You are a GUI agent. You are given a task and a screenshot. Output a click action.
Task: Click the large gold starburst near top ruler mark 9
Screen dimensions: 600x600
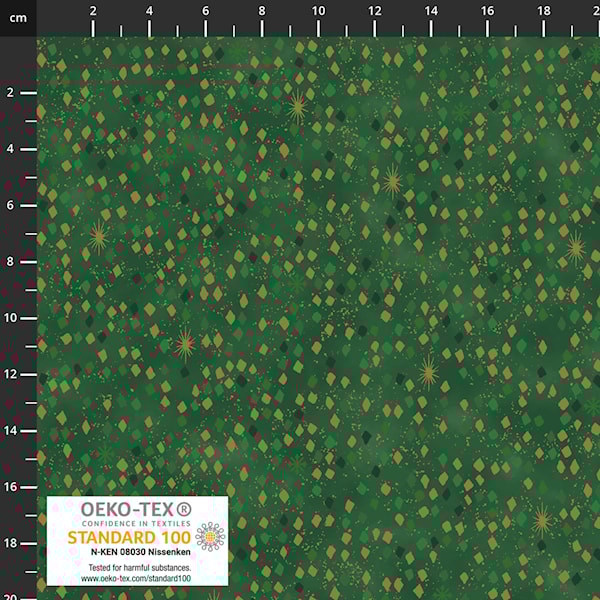(x=297, y=104)
